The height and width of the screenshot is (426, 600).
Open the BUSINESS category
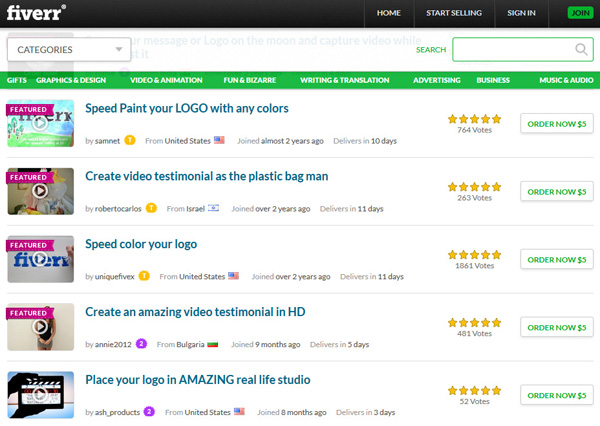tap(493, 80)
